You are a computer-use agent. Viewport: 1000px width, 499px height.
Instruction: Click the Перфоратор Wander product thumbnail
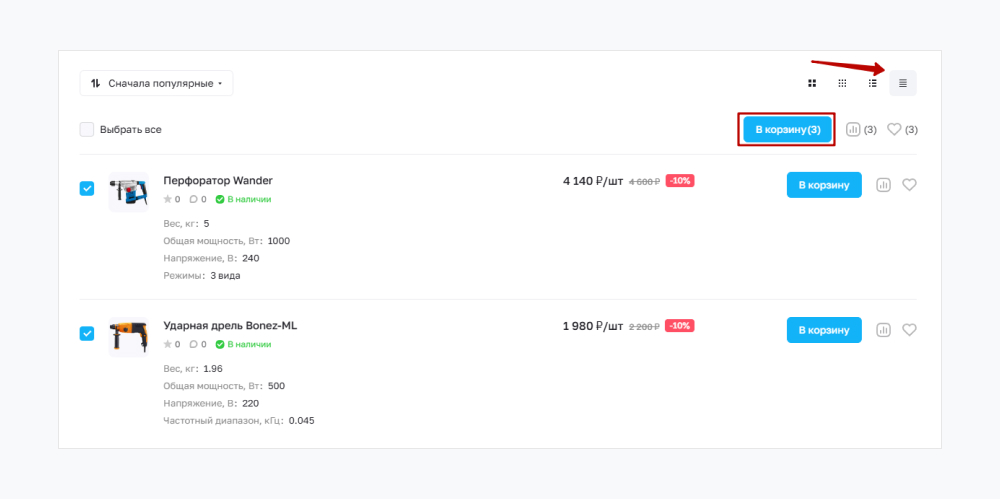click(x=128, y=191)
